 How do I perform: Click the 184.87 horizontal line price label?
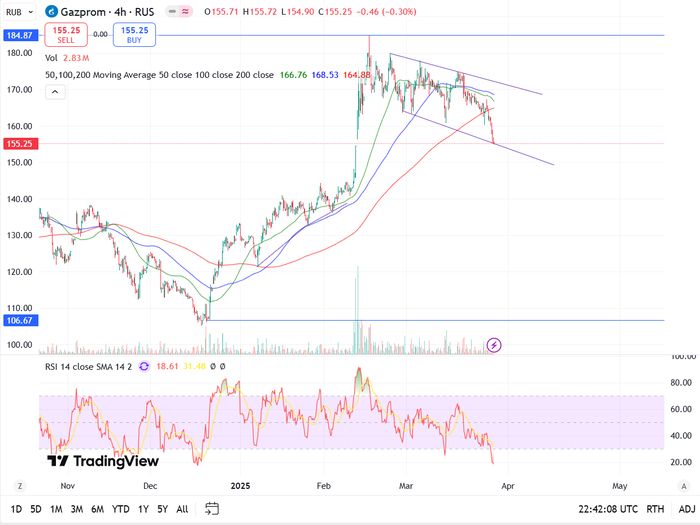pos(21,35)
